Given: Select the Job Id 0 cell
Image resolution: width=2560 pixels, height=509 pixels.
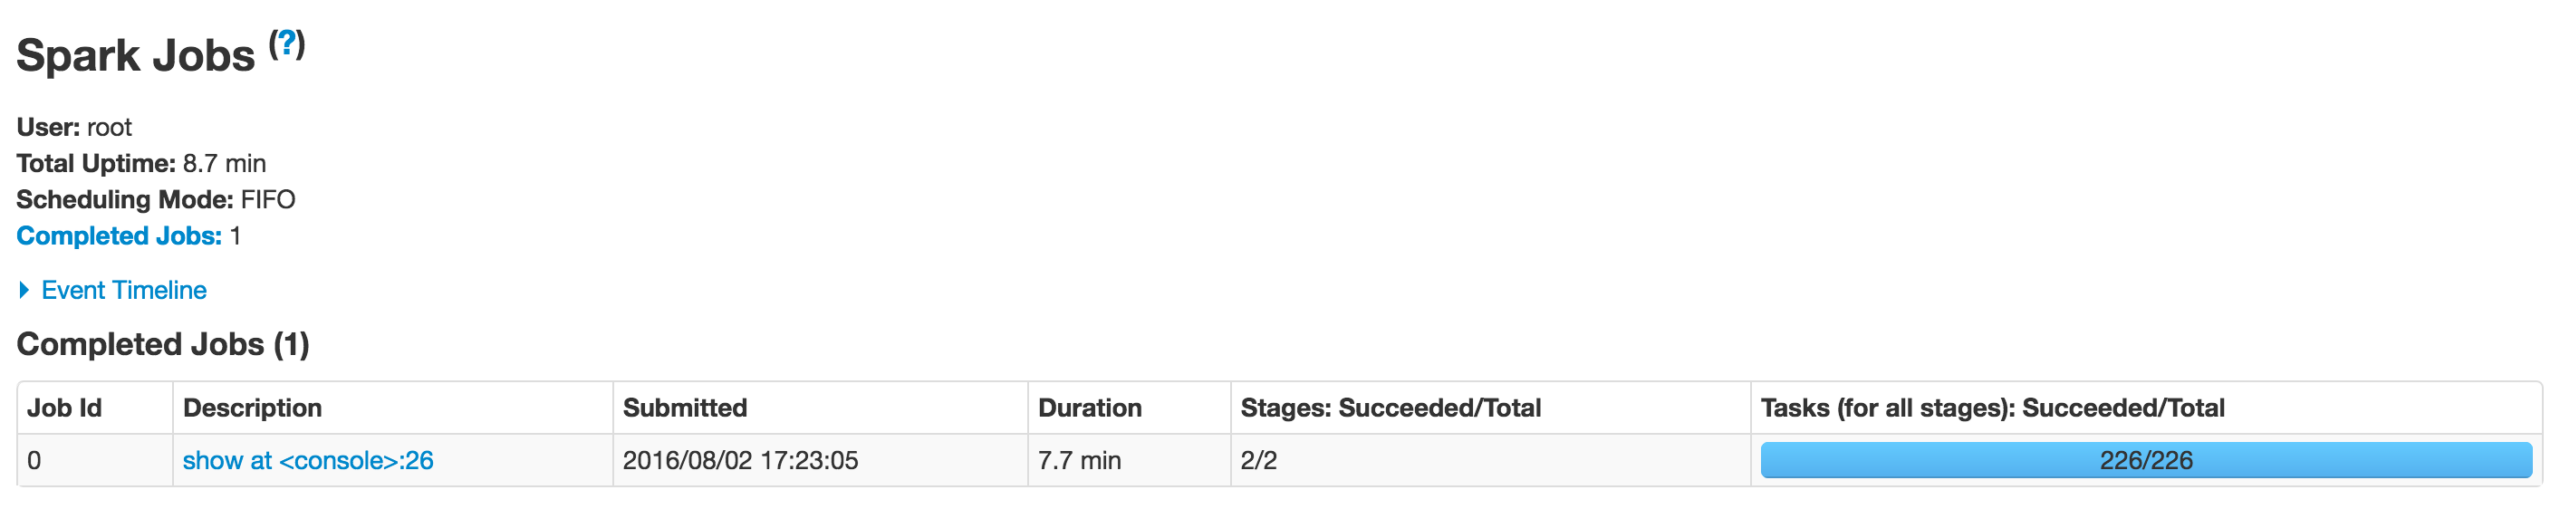Looking at the screenshot, I should click(x=34, y=460).
